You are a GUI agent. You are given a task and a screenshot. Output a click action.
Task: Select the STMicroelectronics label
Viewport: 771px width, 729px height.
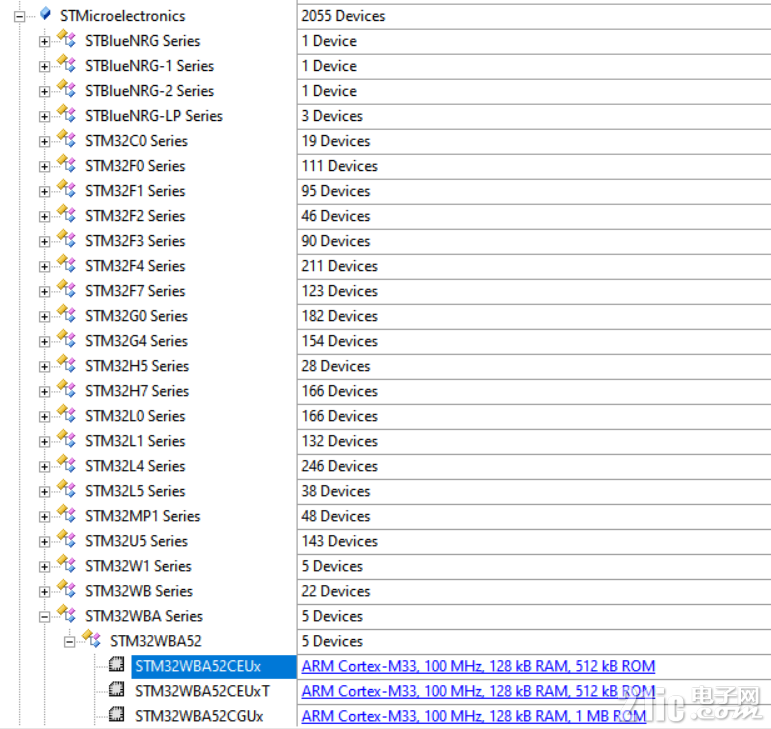click(122, 16)
